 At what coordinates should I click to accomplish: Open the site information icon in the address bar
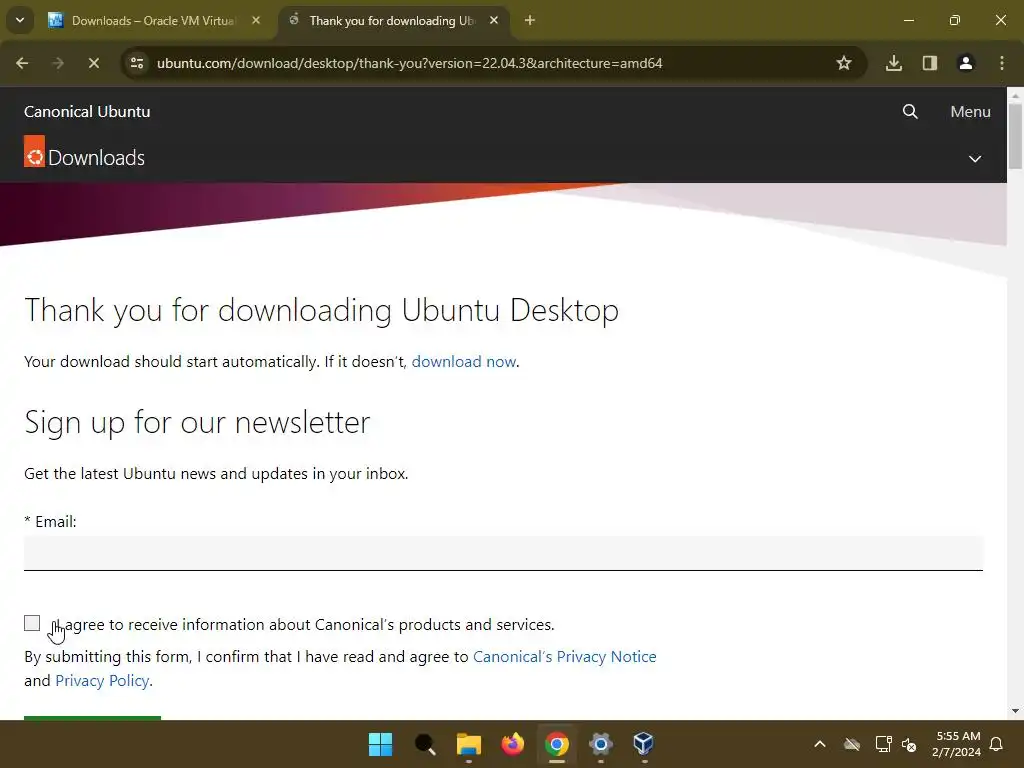point(137,63)
